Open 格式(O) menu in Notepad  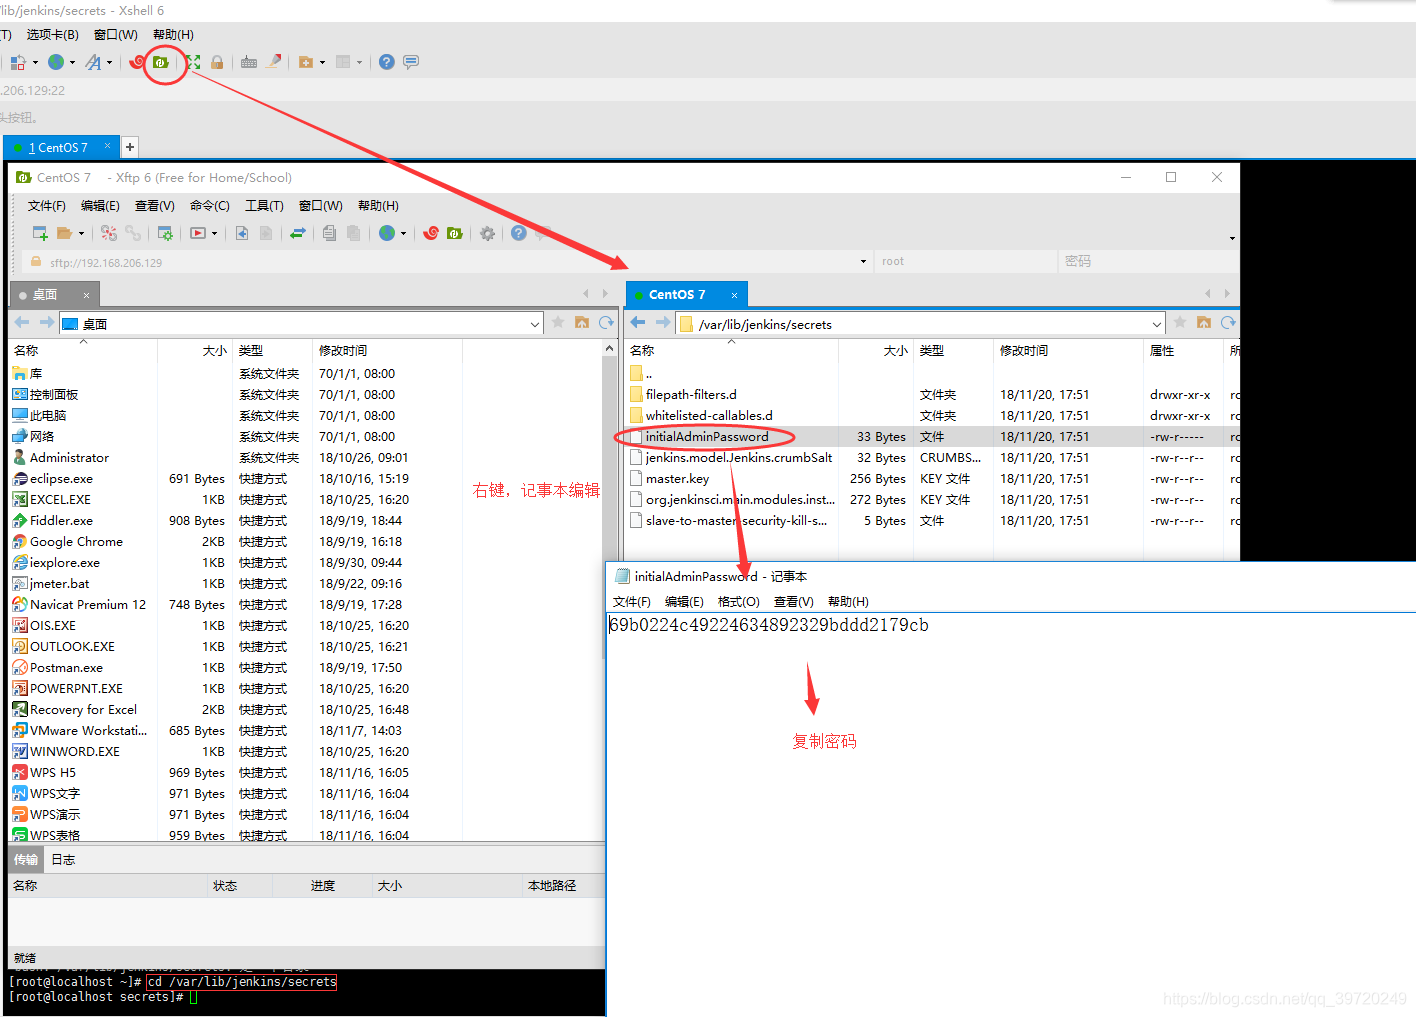(x=739, y=602)
